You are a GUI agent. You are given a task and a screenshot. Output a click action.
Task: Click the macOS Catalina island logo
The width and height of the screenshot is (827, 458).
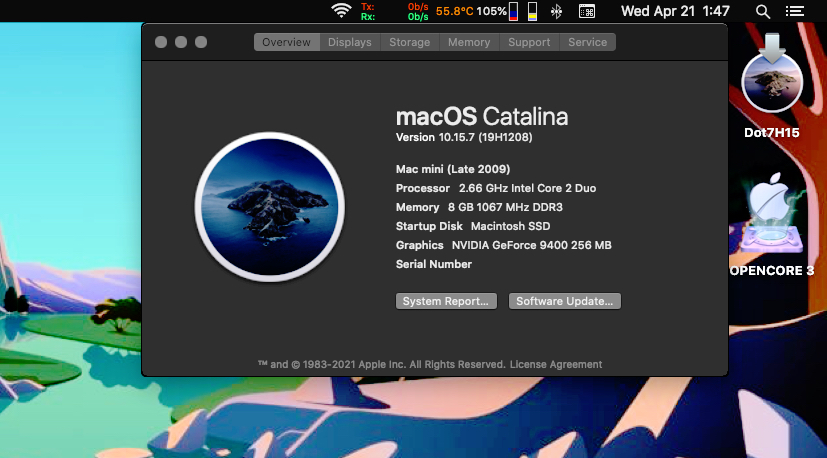[x=270, y=207]
